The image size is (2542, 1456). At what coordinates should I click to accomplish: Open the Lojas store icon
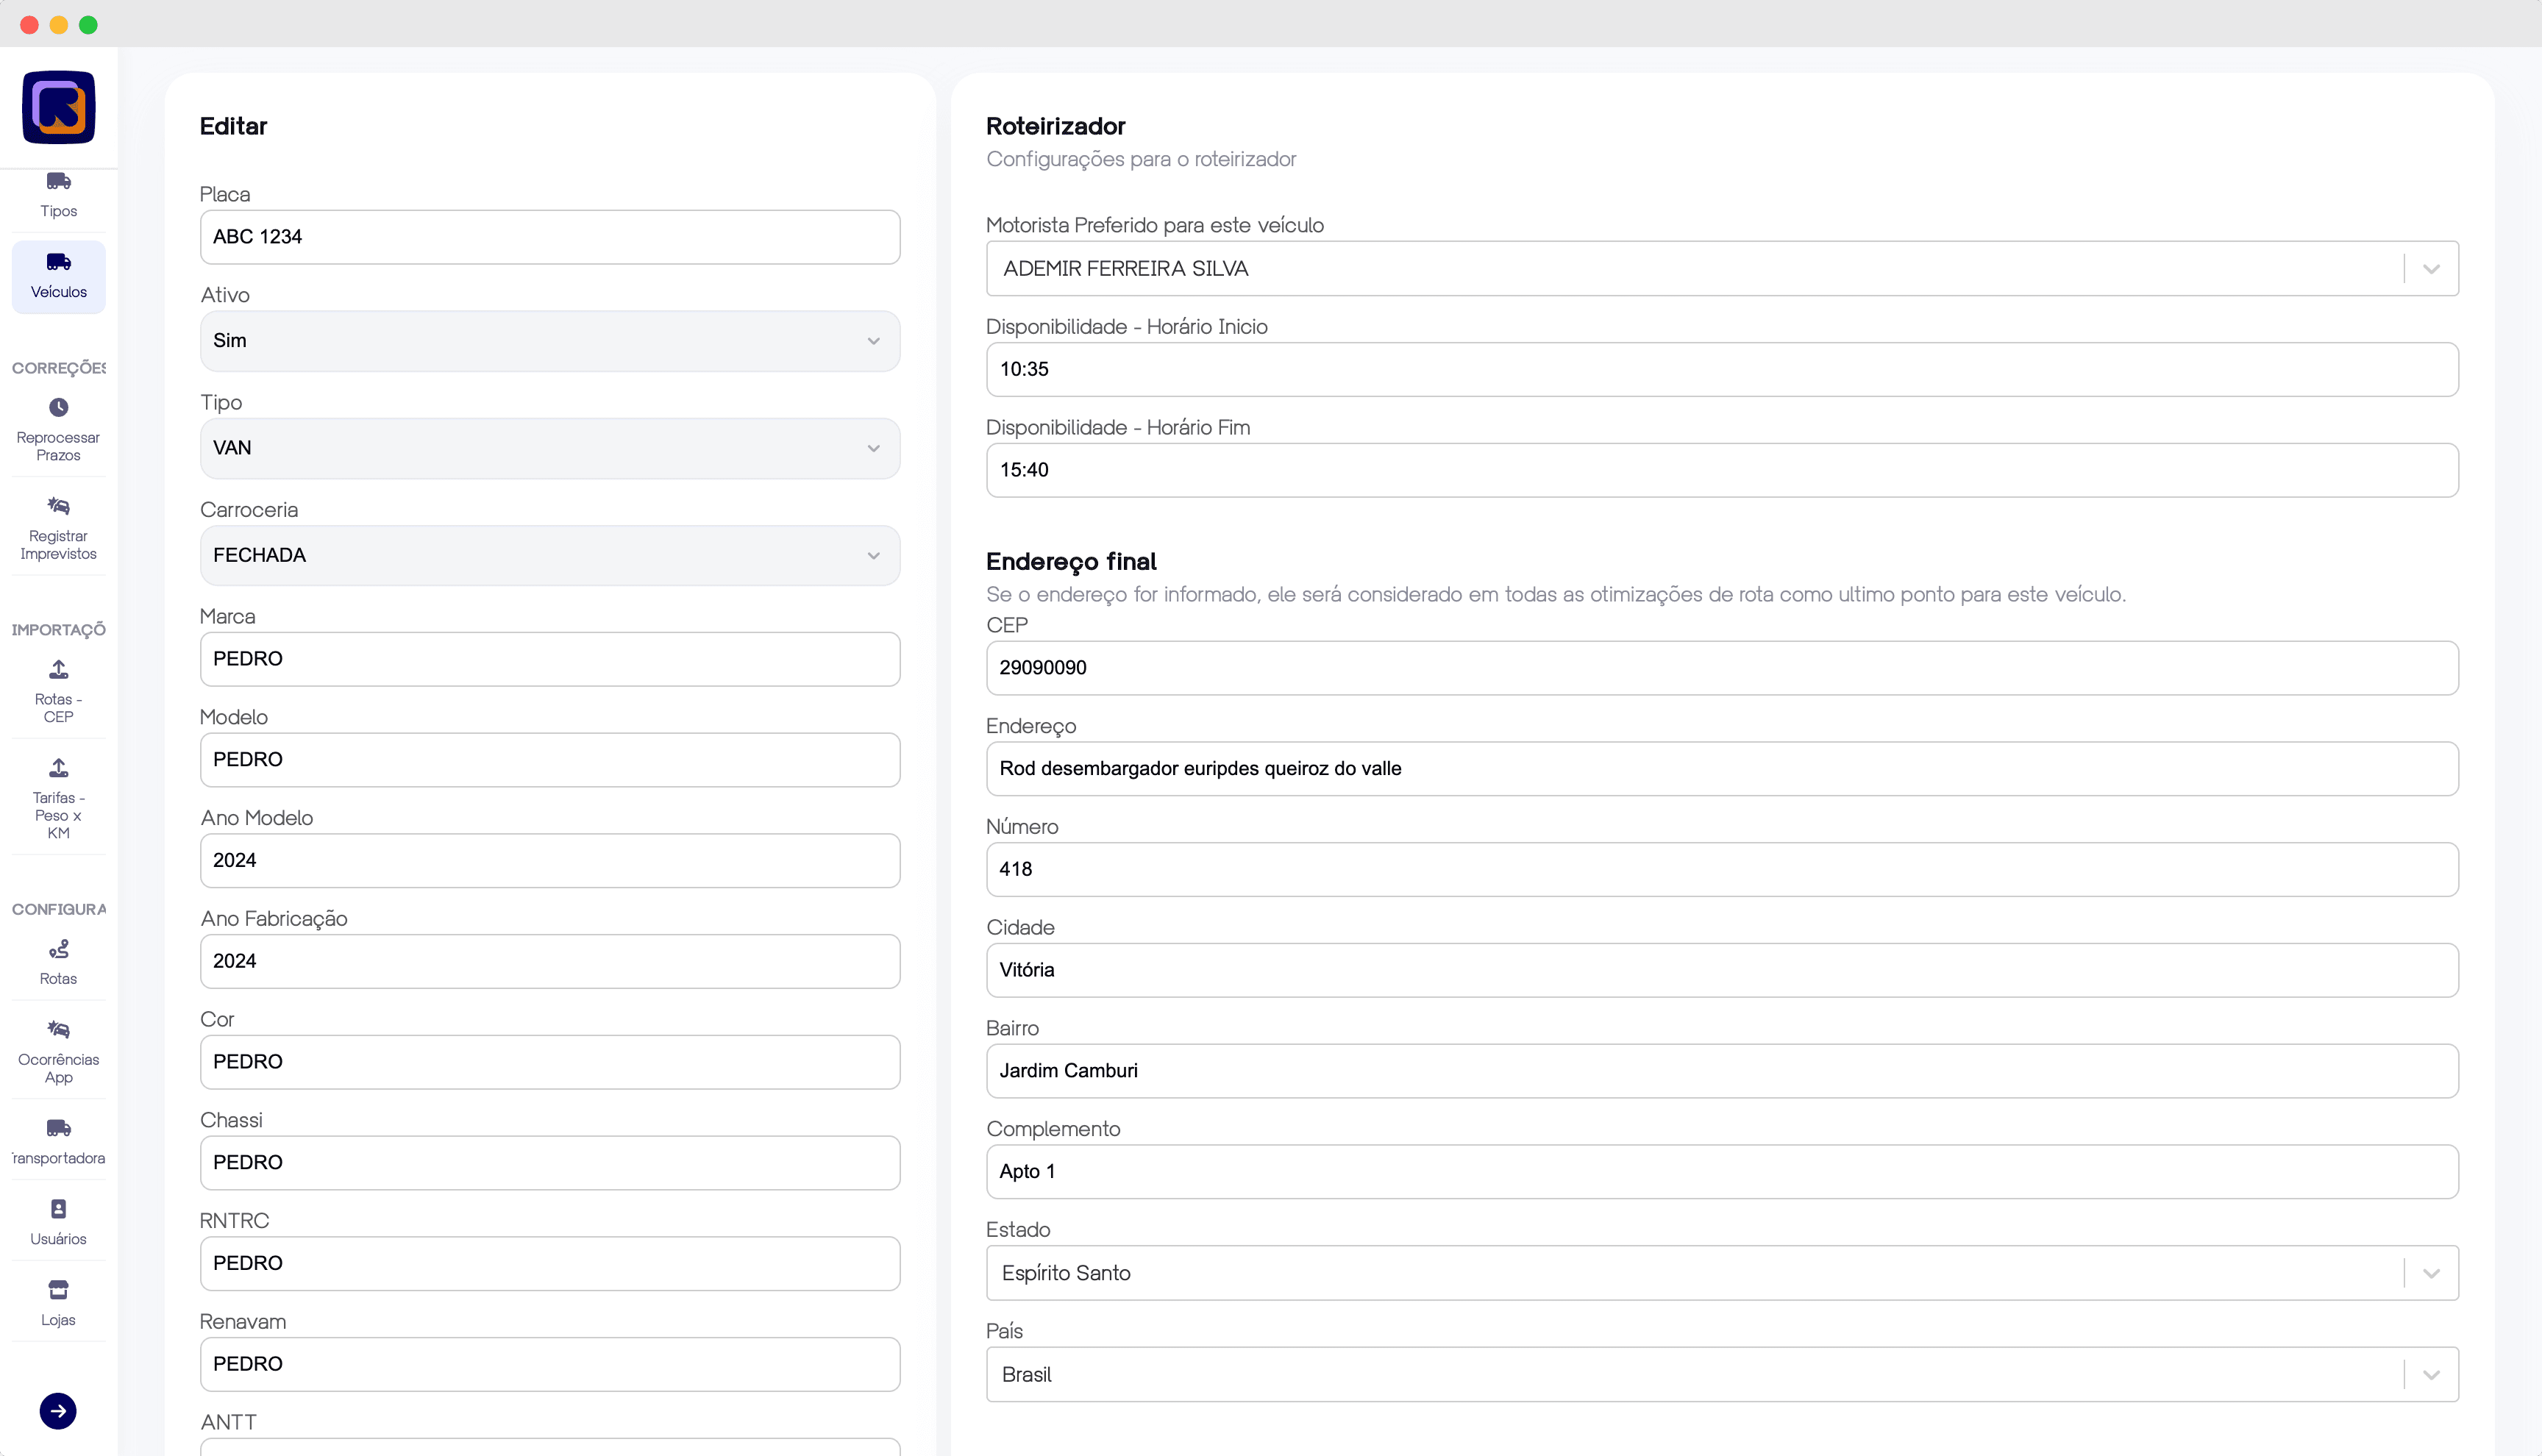tap(58, 1290)
